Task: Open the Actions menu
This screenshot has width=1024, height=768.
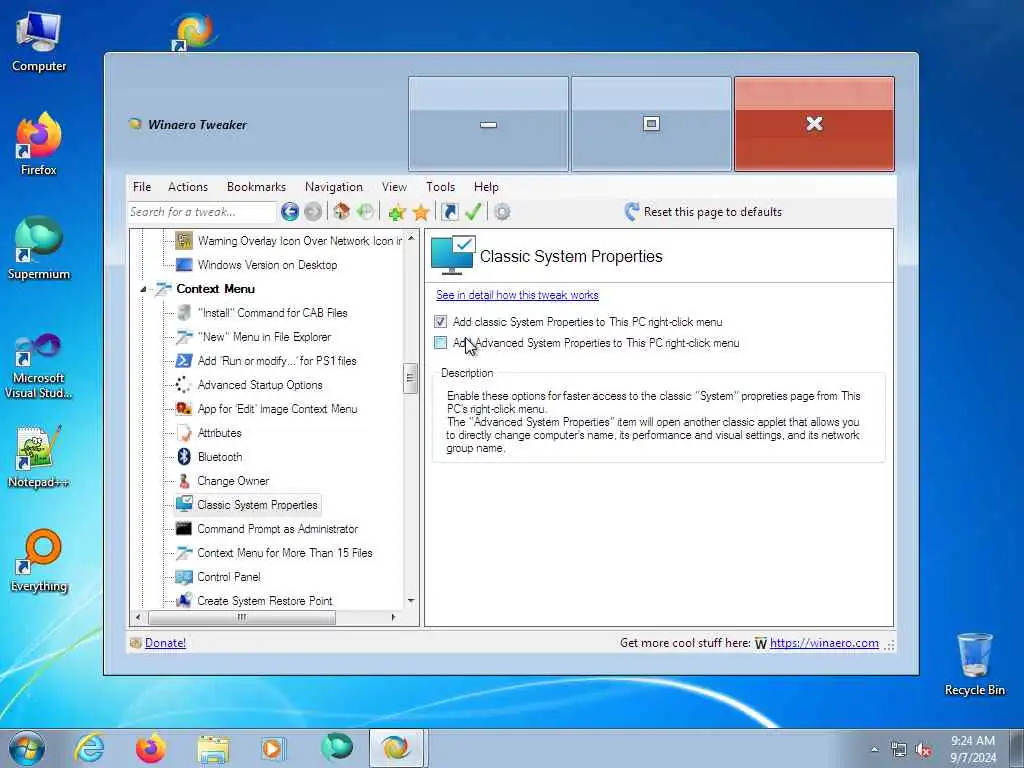Action: pyautogui.click(x=188, y=187)
